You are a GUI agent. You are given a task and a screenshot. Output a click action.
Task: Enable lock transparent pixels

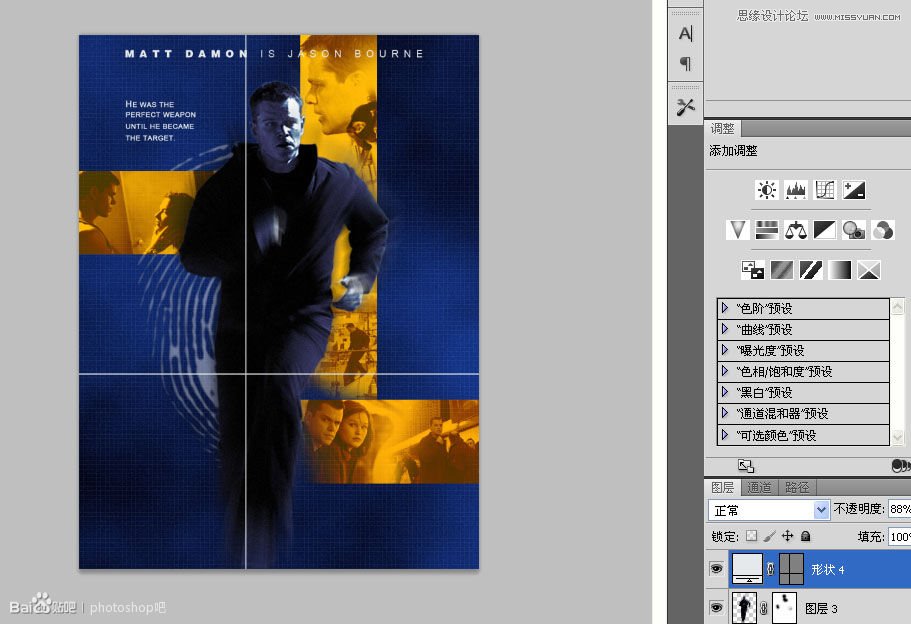[750, 535]
